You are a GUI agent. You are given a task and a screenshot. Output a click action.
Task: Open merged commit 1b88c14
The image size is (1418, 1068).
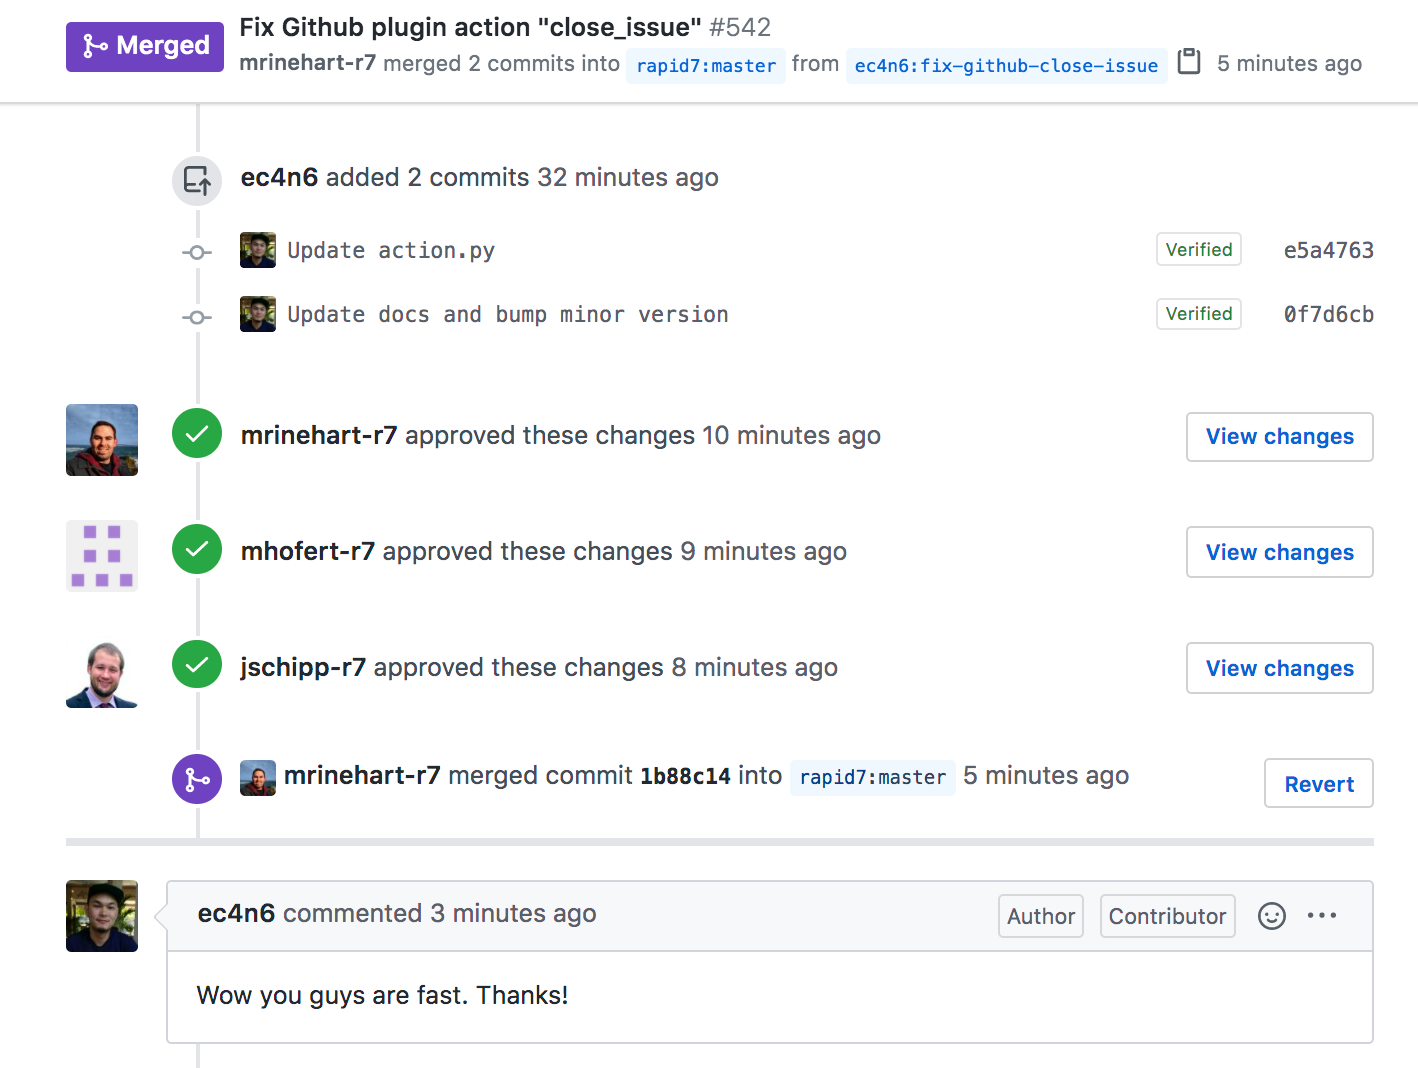pyautogui.click(x=685, y=777)
